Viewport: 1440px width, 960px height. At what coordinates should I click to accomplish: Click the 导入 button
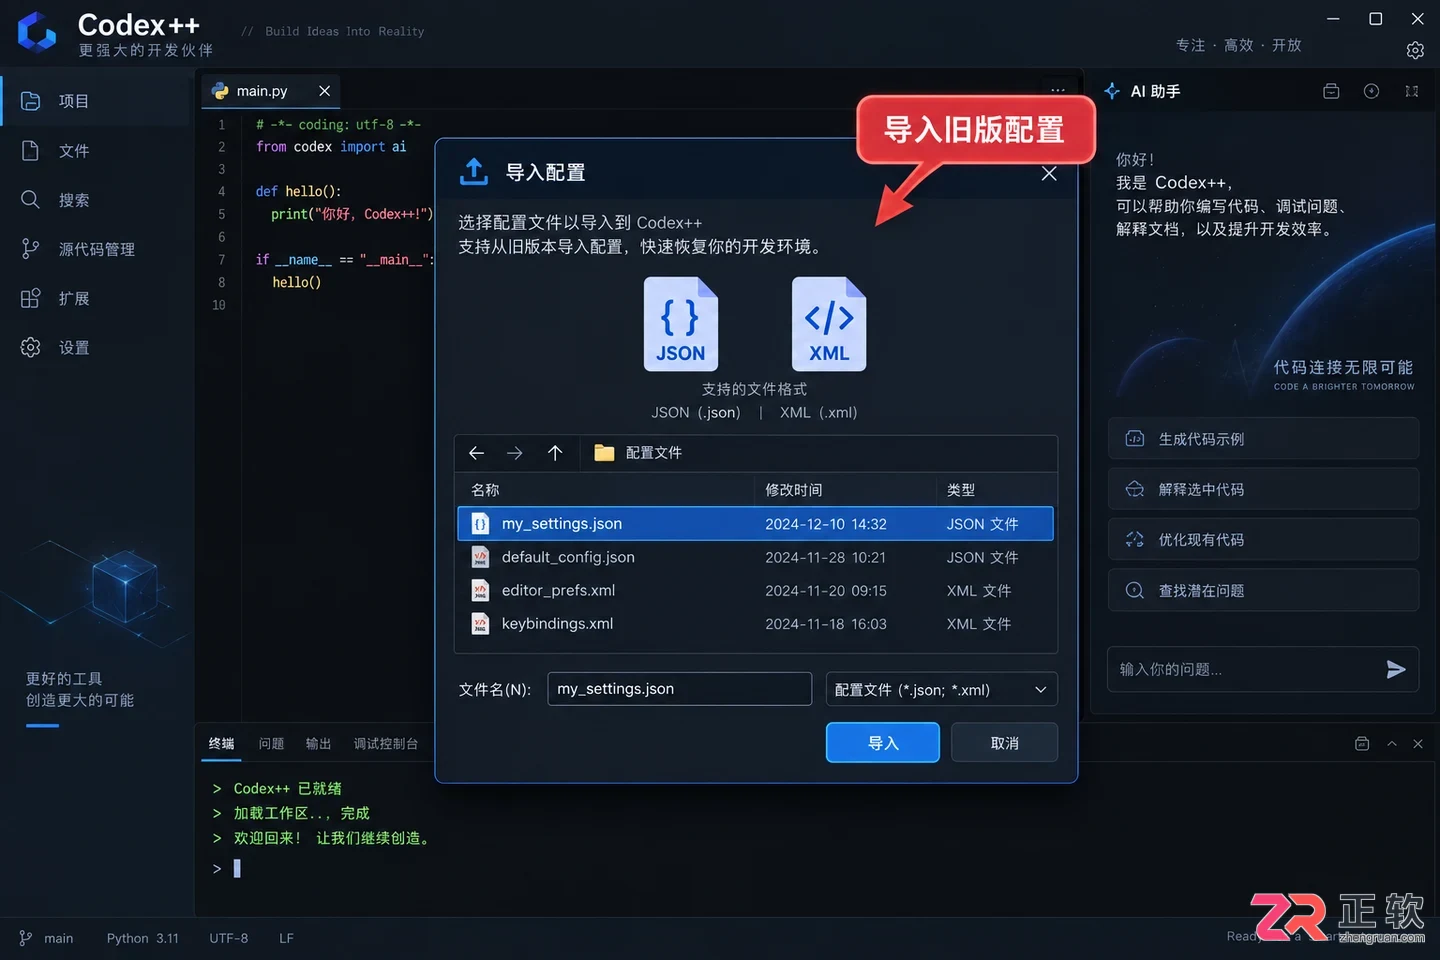coord(883,743)
